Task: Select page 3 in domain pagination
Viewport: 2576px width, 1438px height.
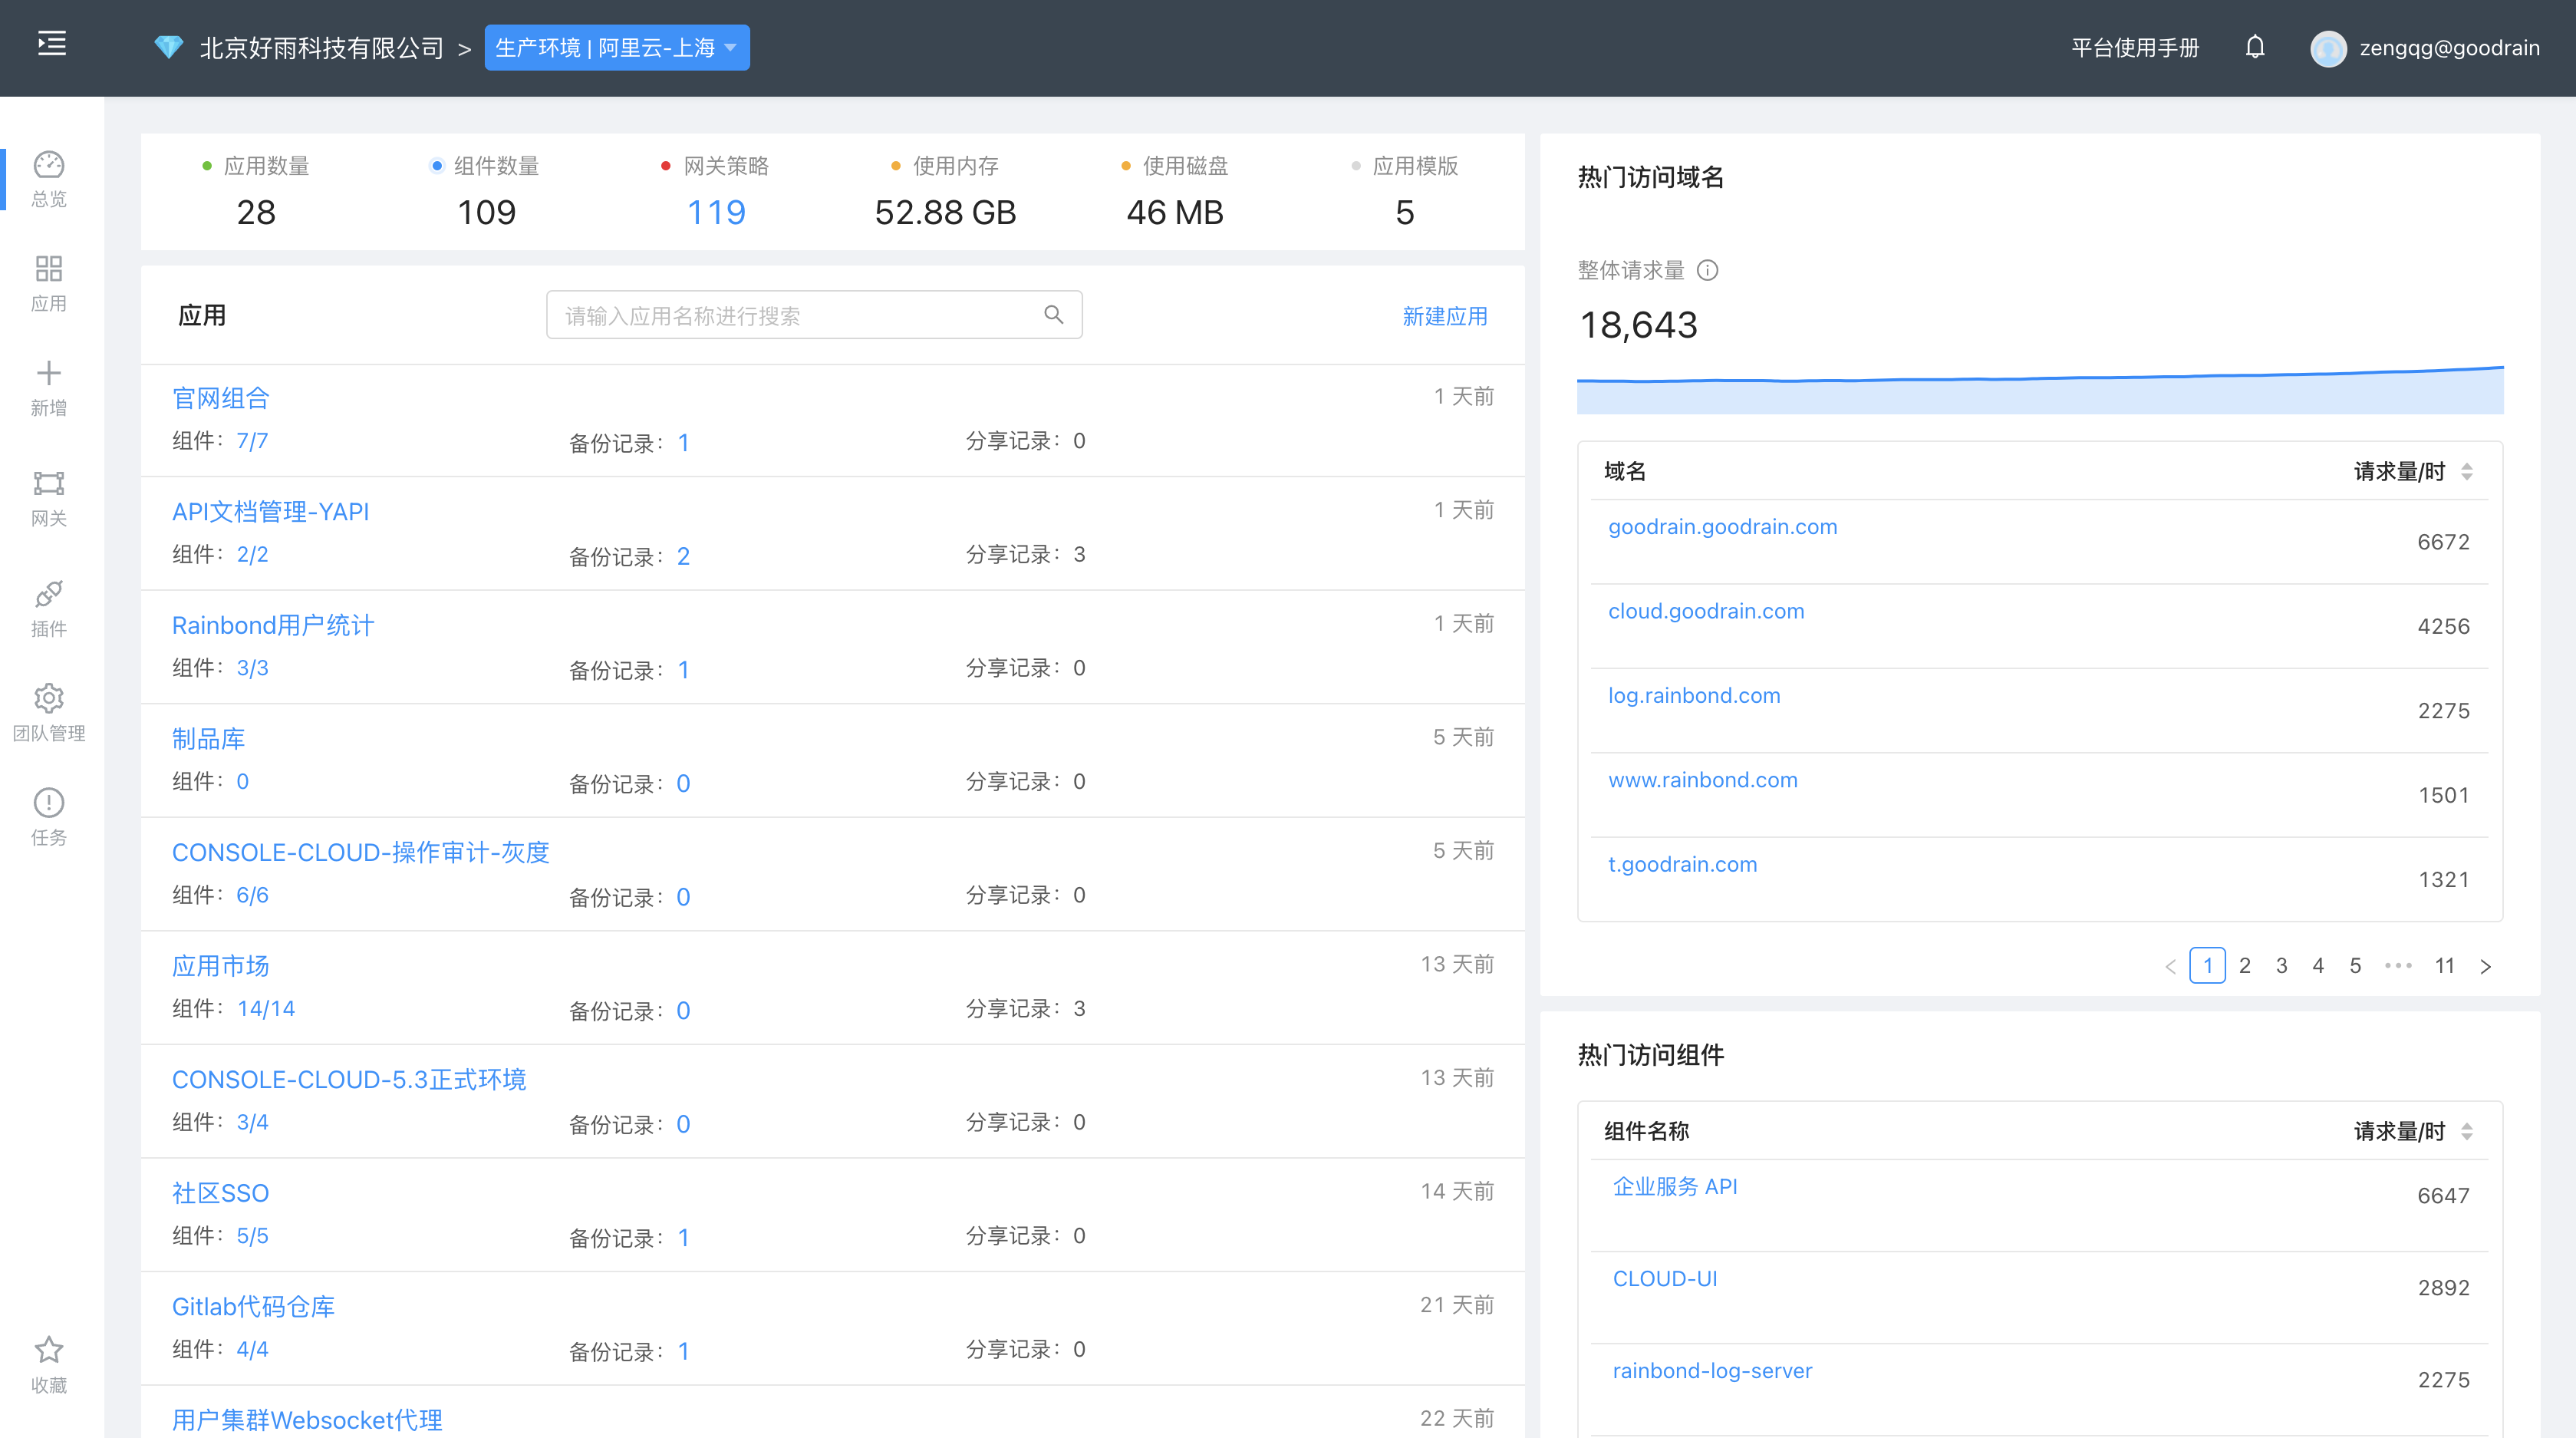Action: point(2282,966)
